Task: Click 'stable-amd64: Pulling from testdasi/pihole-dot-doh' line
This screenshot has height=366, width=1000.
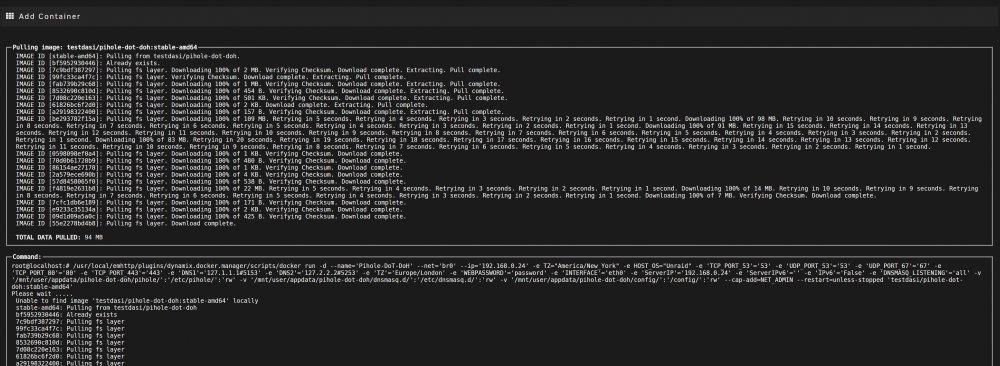Action: pos(106,308)
